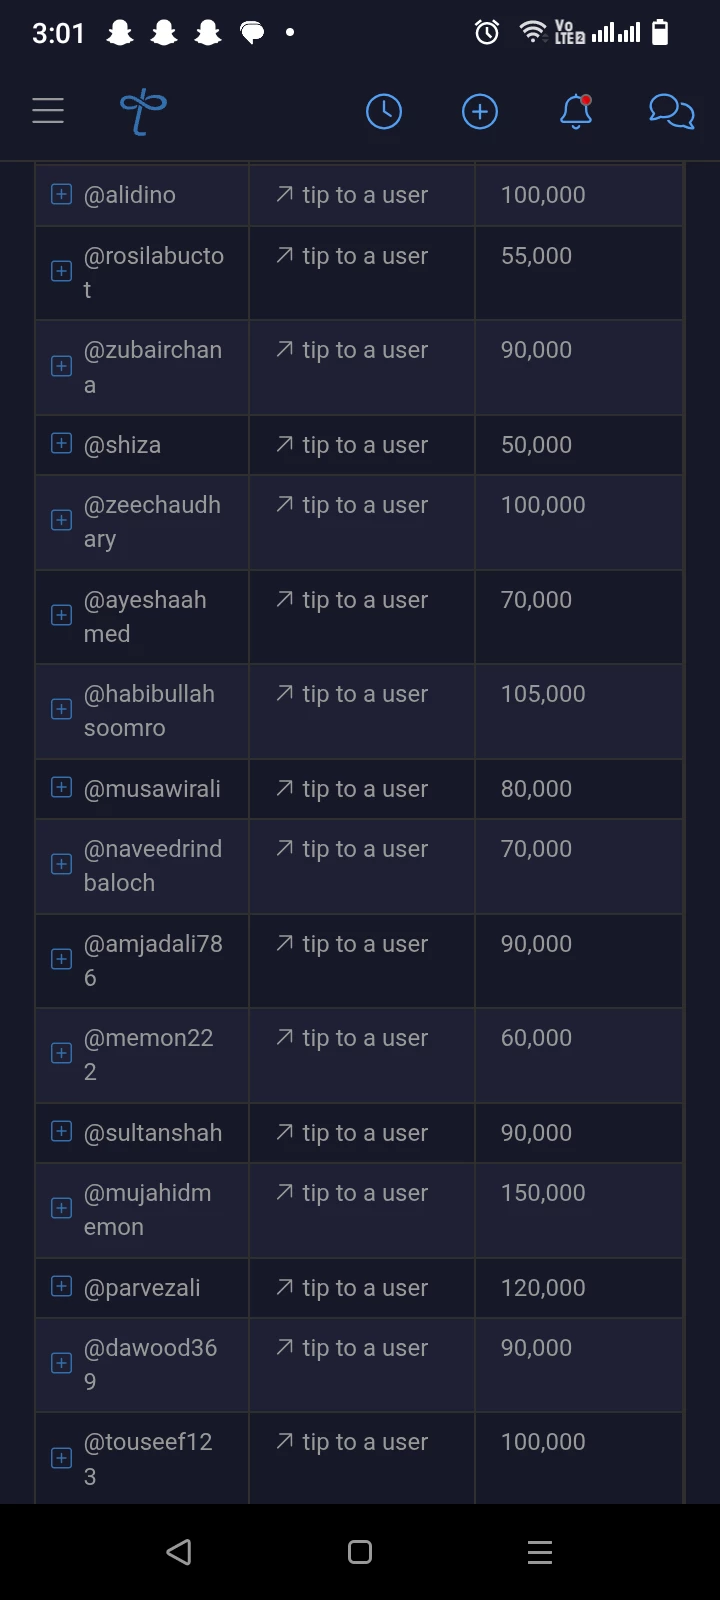Select tip to a user for @zeechaudhary
The width and height of the screenshot is (720, 1600).
[352, 505]
